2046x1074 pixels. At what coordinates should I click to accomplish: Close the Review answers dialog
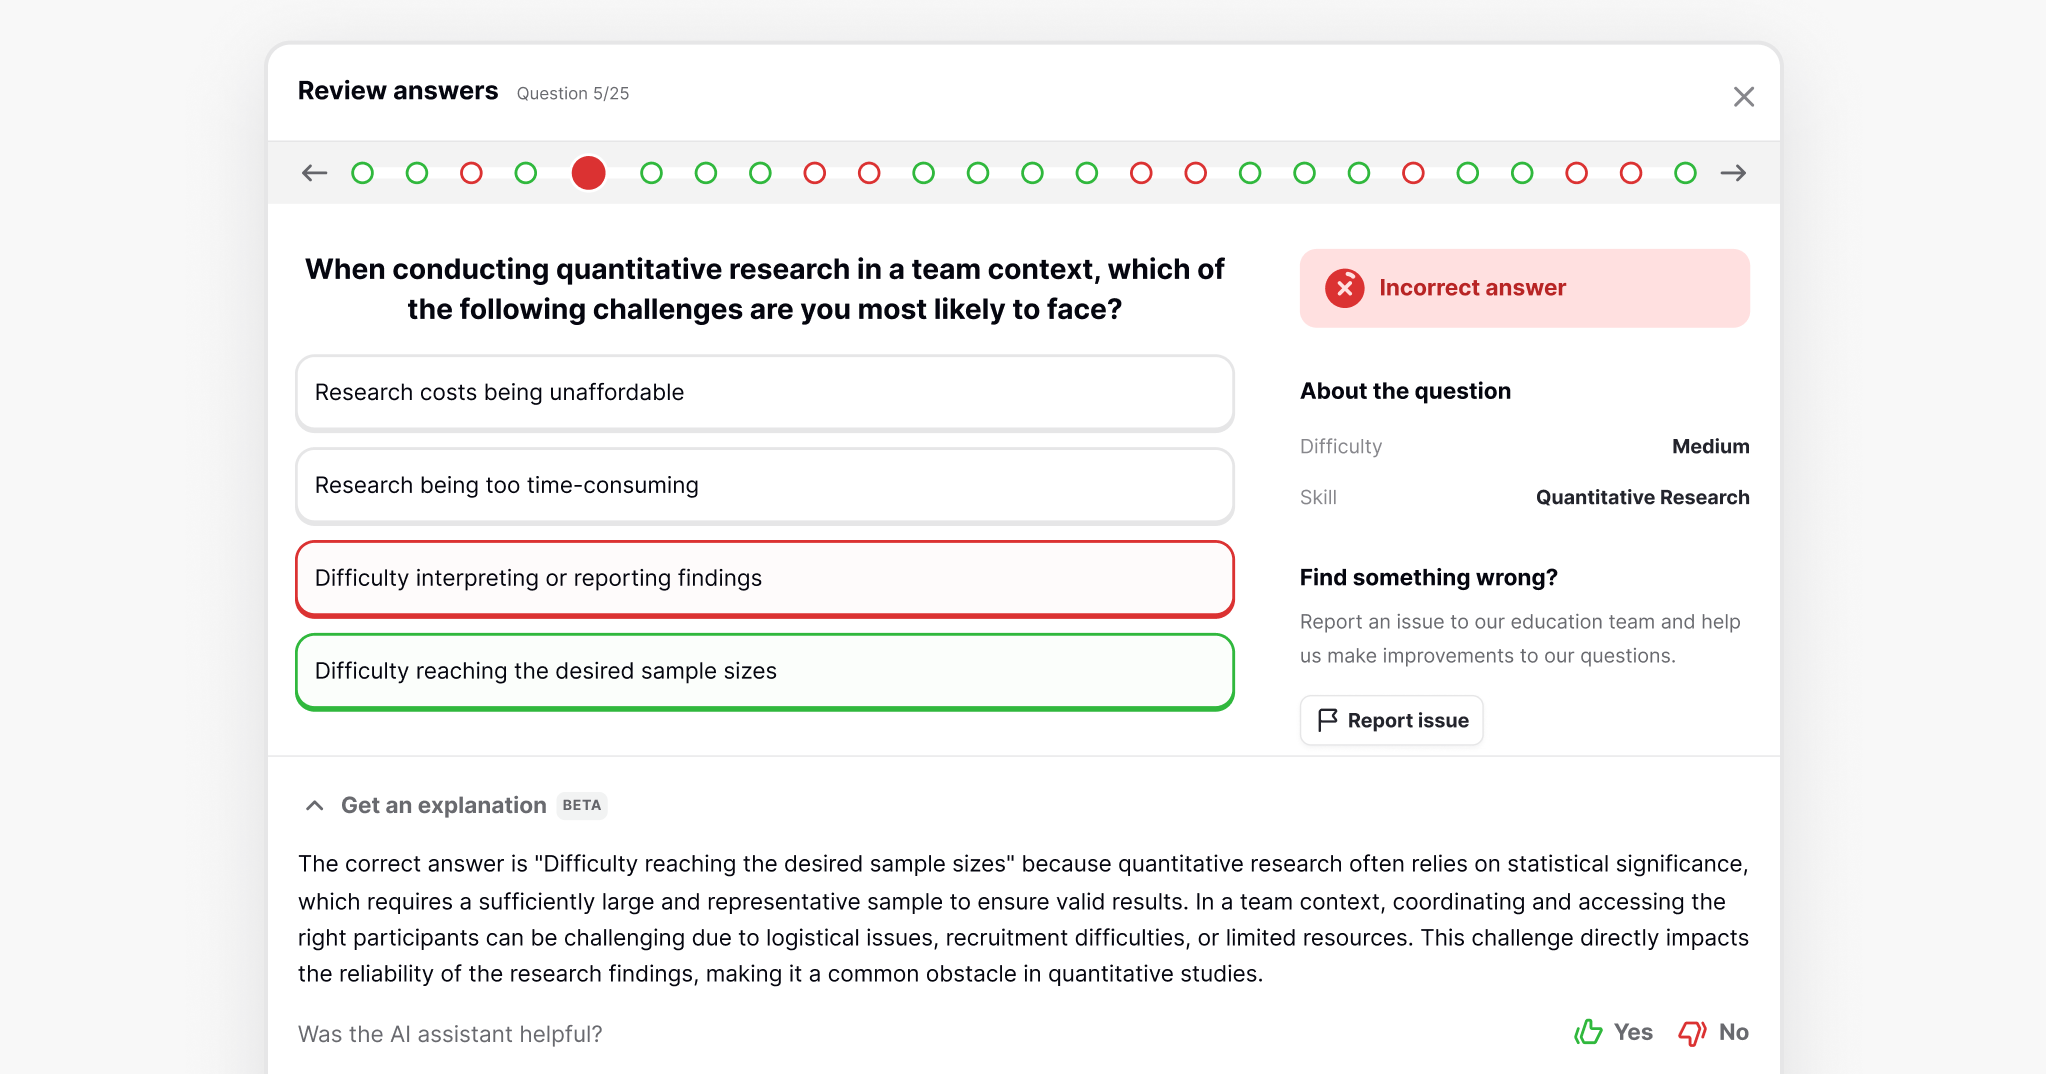(x=1743, y=97)
